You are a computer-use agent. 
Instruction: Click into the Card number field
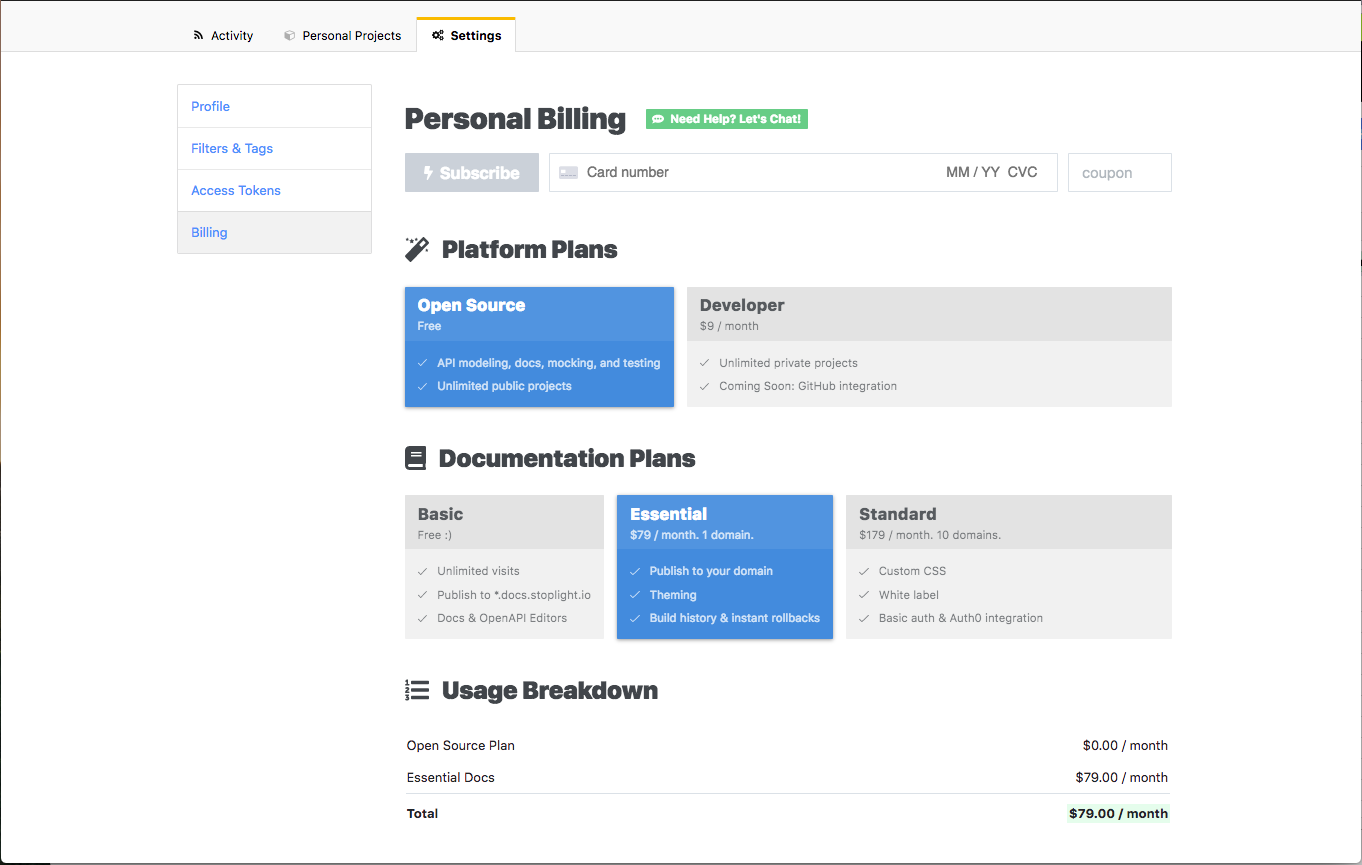coord(750,173)
